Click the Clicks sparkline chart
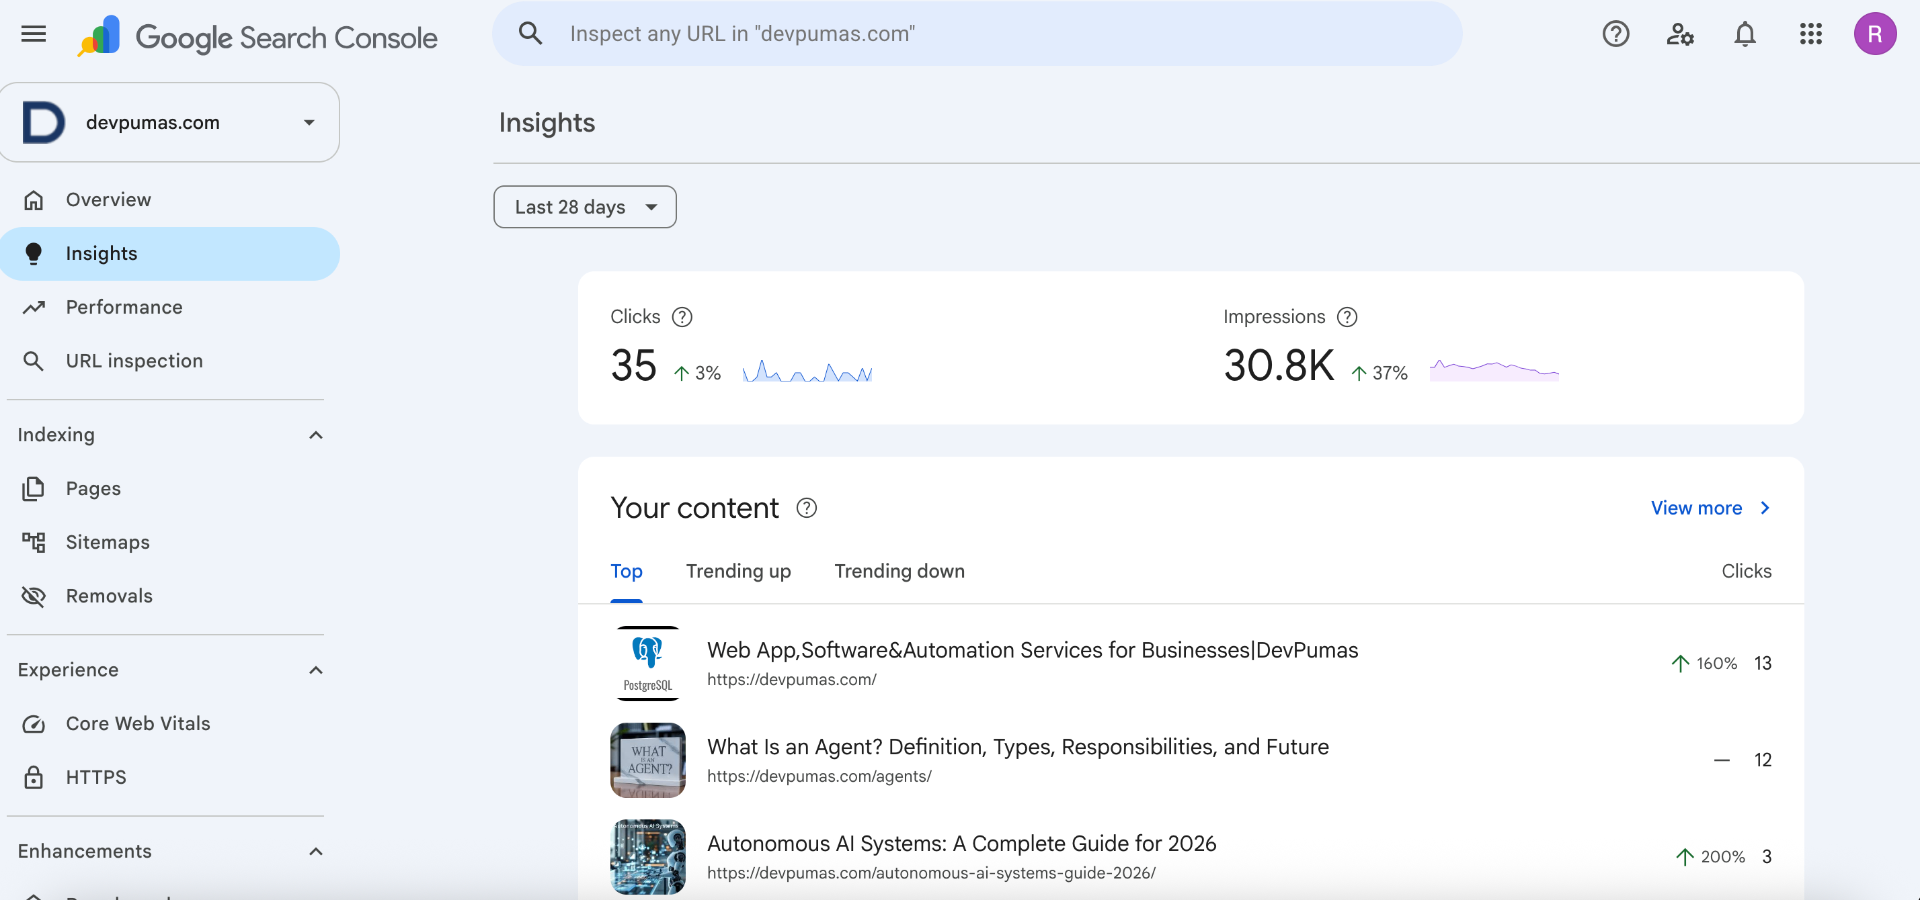Image resolution: width=1920 pixels, height=900 pixels. pos(808,372)
